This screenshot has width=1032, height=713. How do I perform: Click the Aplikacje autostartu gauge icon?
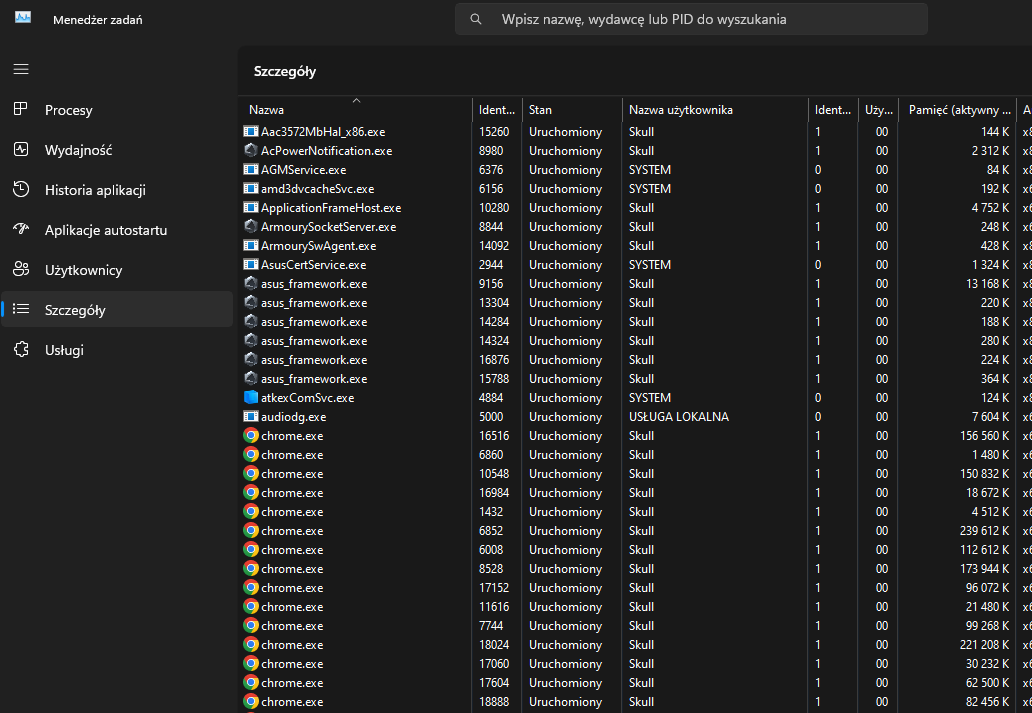coord(21,229)
